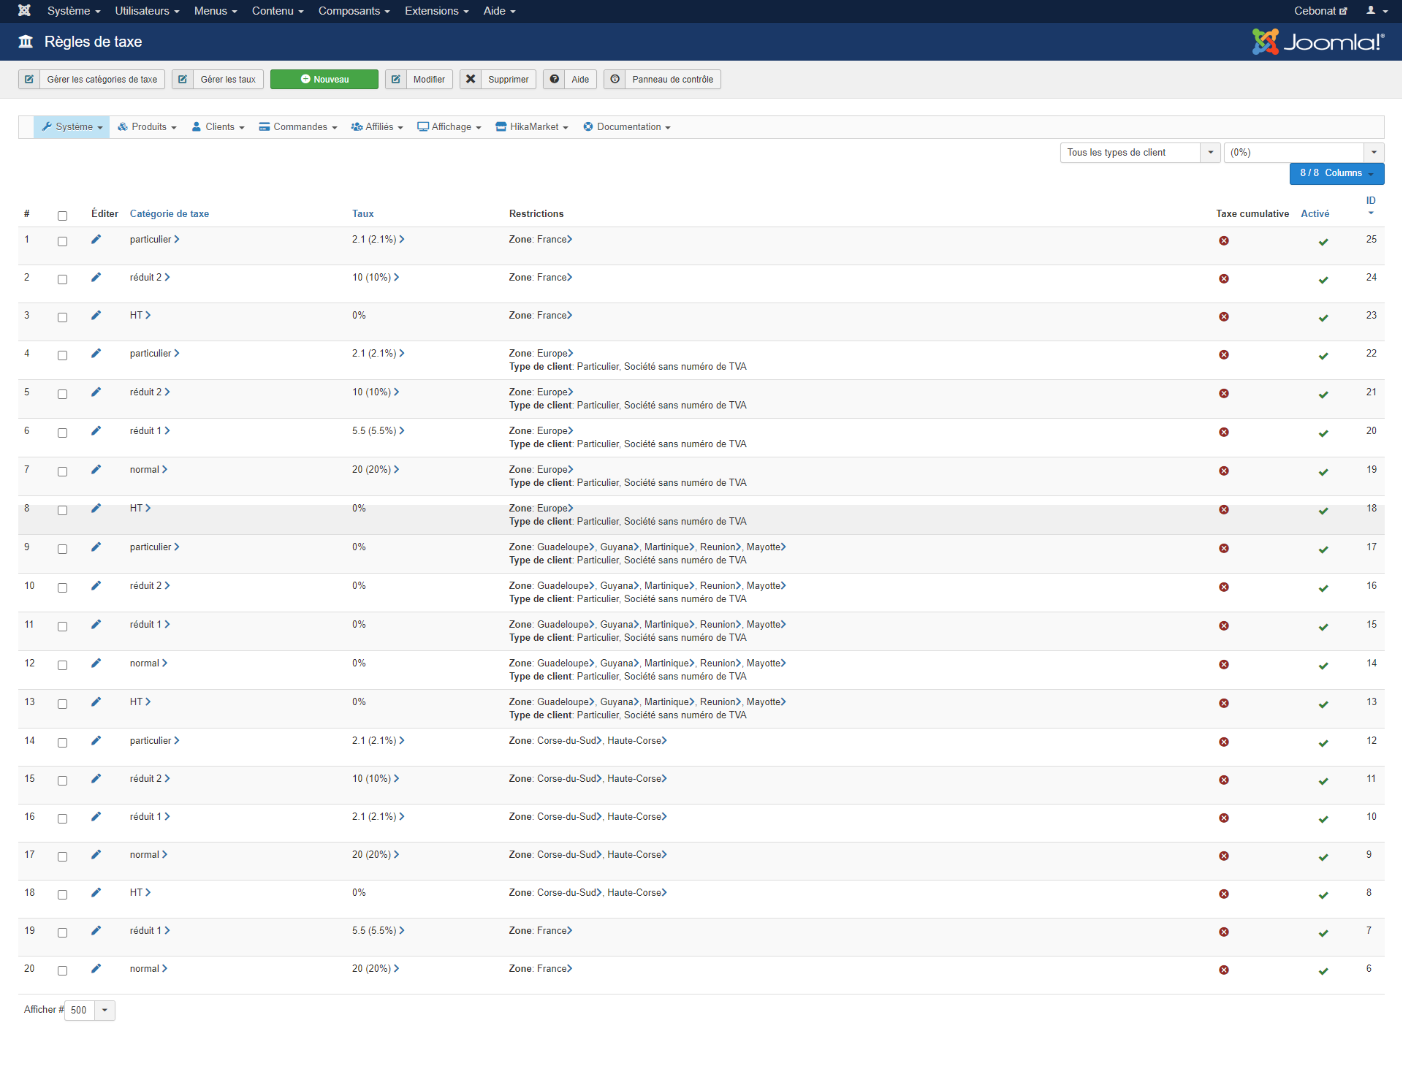Open the Composants menu in top bar
Viewport: 1402px width, 1080px height.
point(353,11)
